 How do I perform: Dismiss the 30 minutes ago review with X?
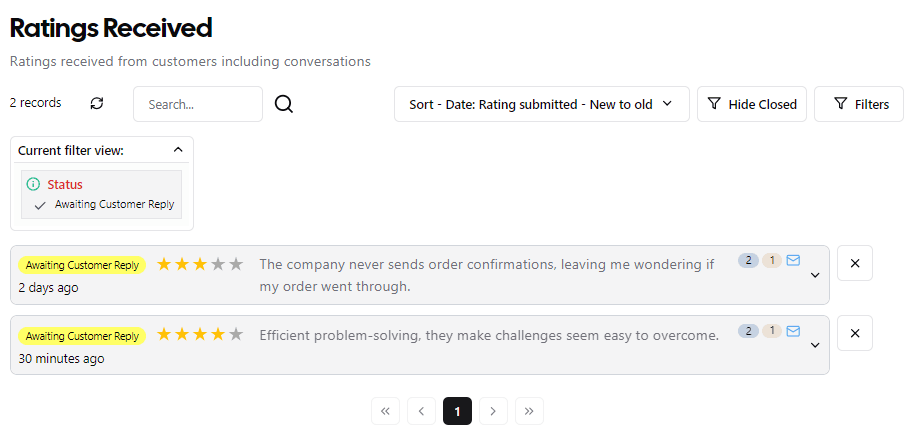pyautogui.click(x=855, y=333)
